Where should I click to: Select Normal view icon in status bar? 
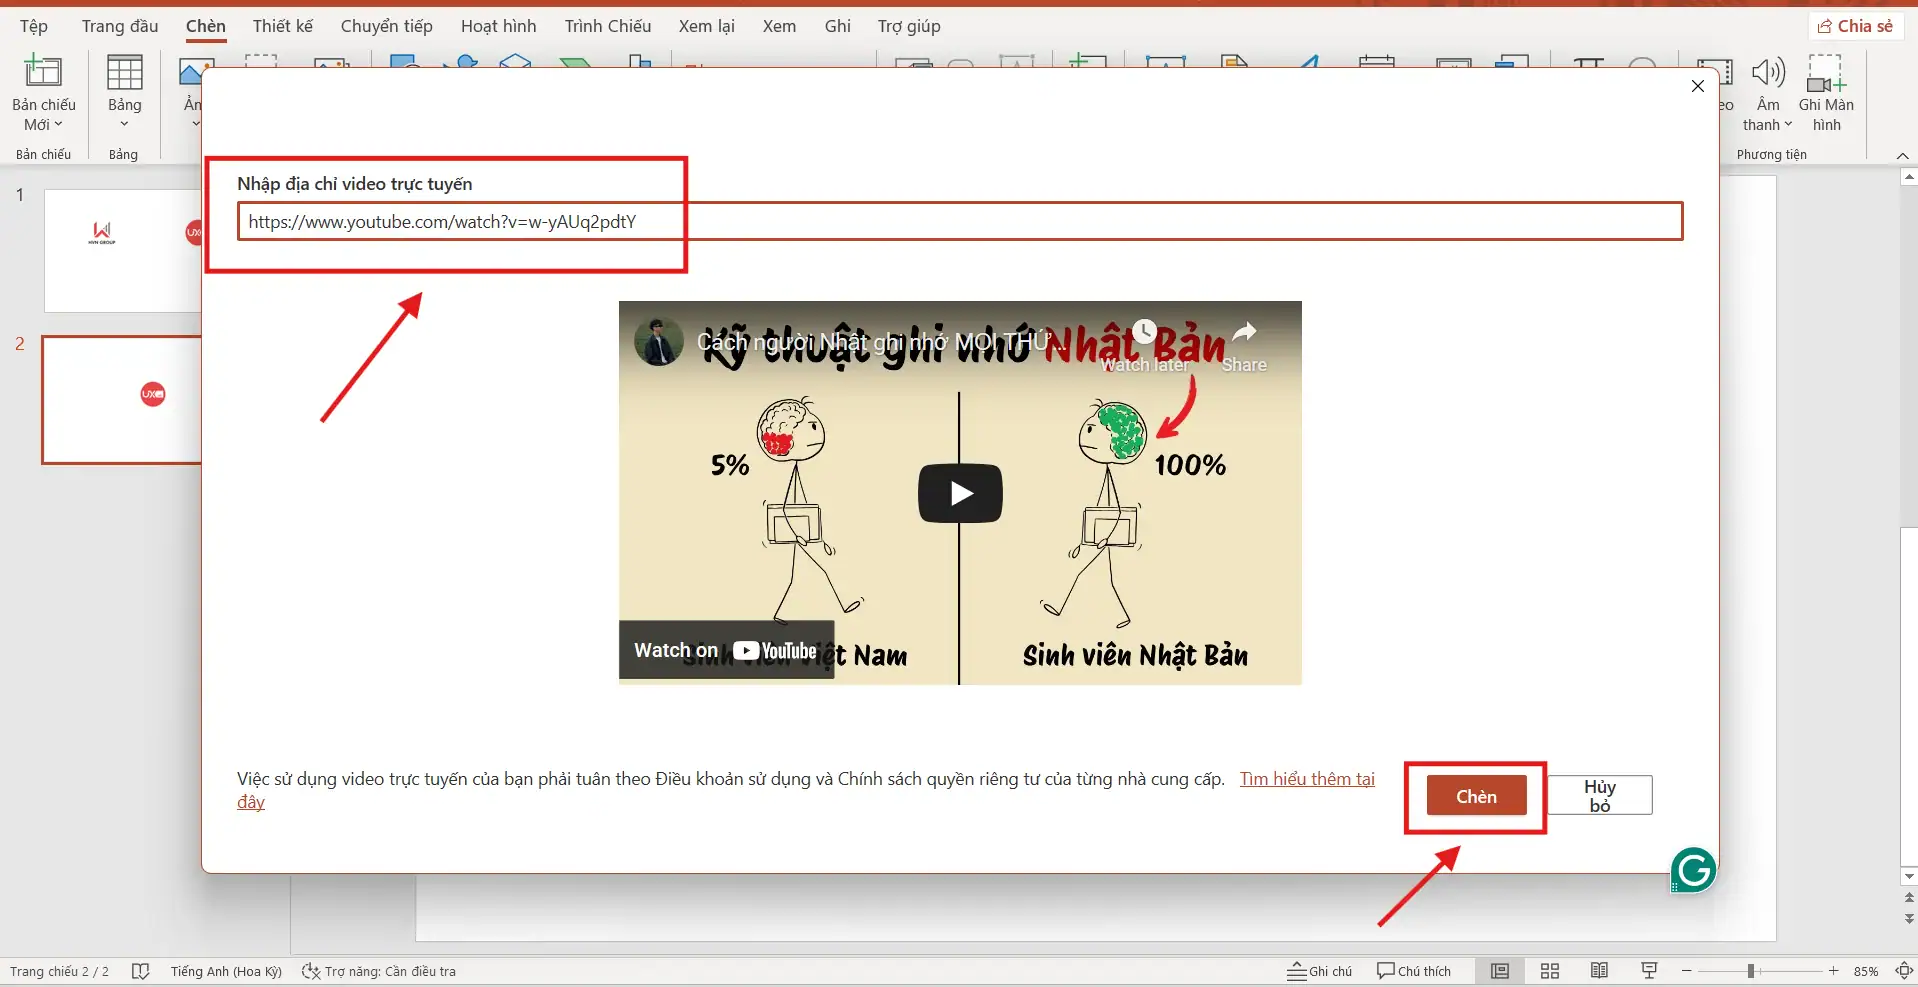click(1500, 970)
